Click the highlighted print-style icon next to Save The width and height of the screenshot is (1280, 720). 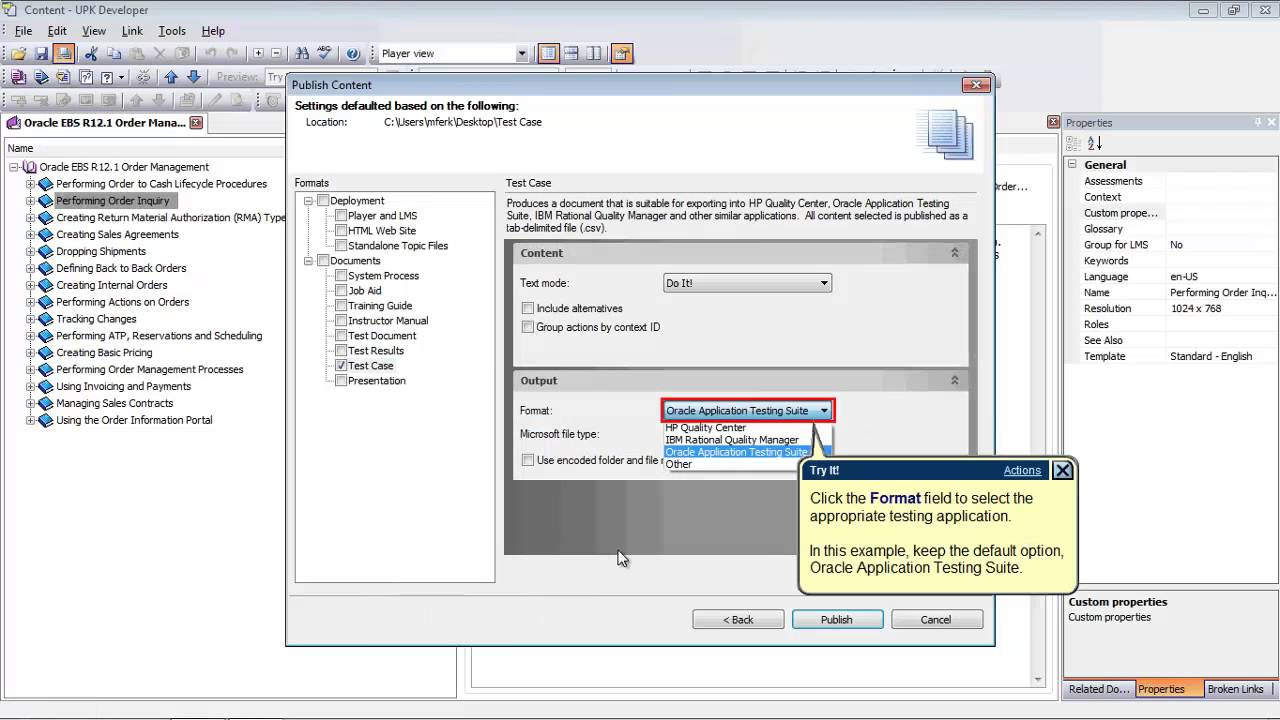click(64, 53)
